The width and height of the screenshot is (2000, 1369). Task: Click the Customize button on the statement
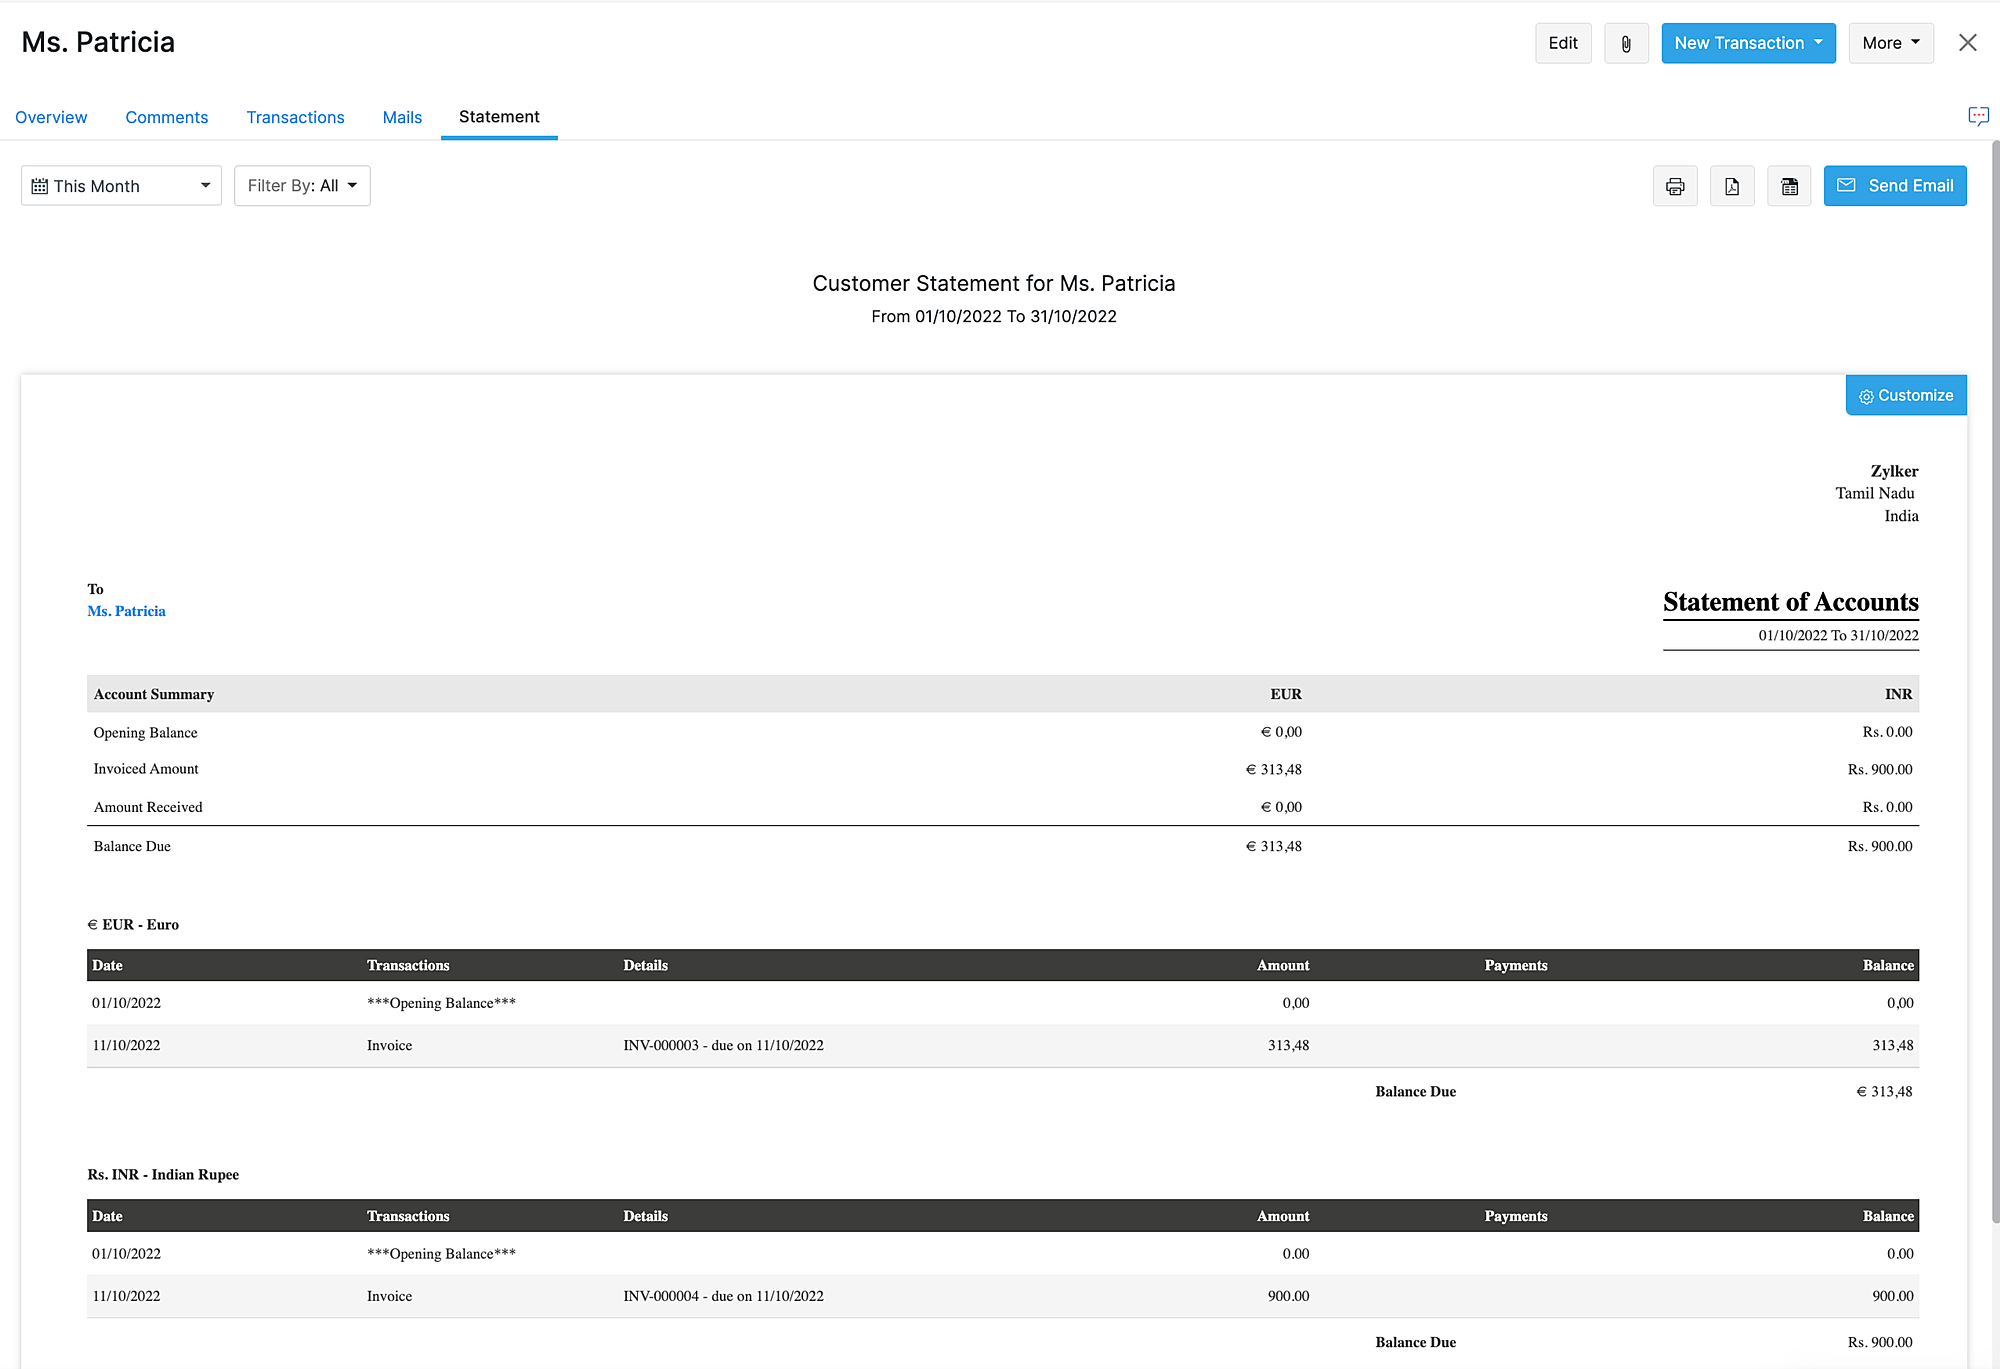point(1906,395)
